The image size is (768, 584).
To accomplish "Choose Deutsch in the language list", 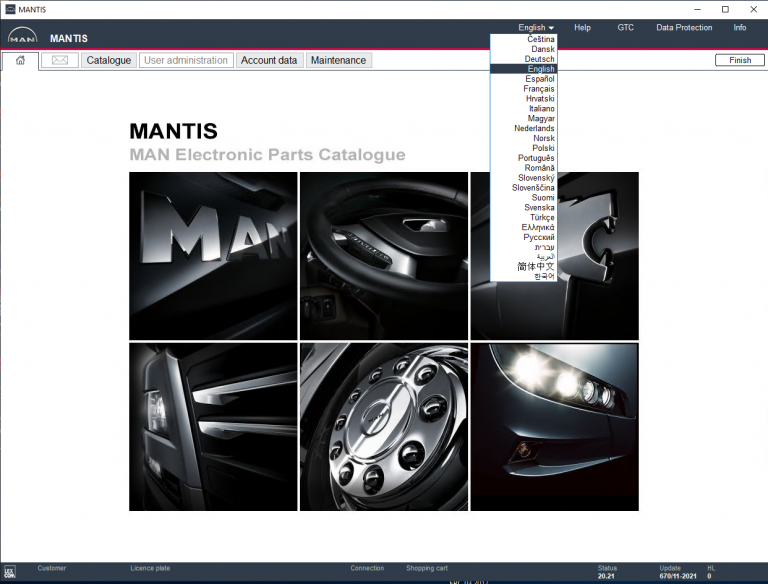I will coord(524,59).
